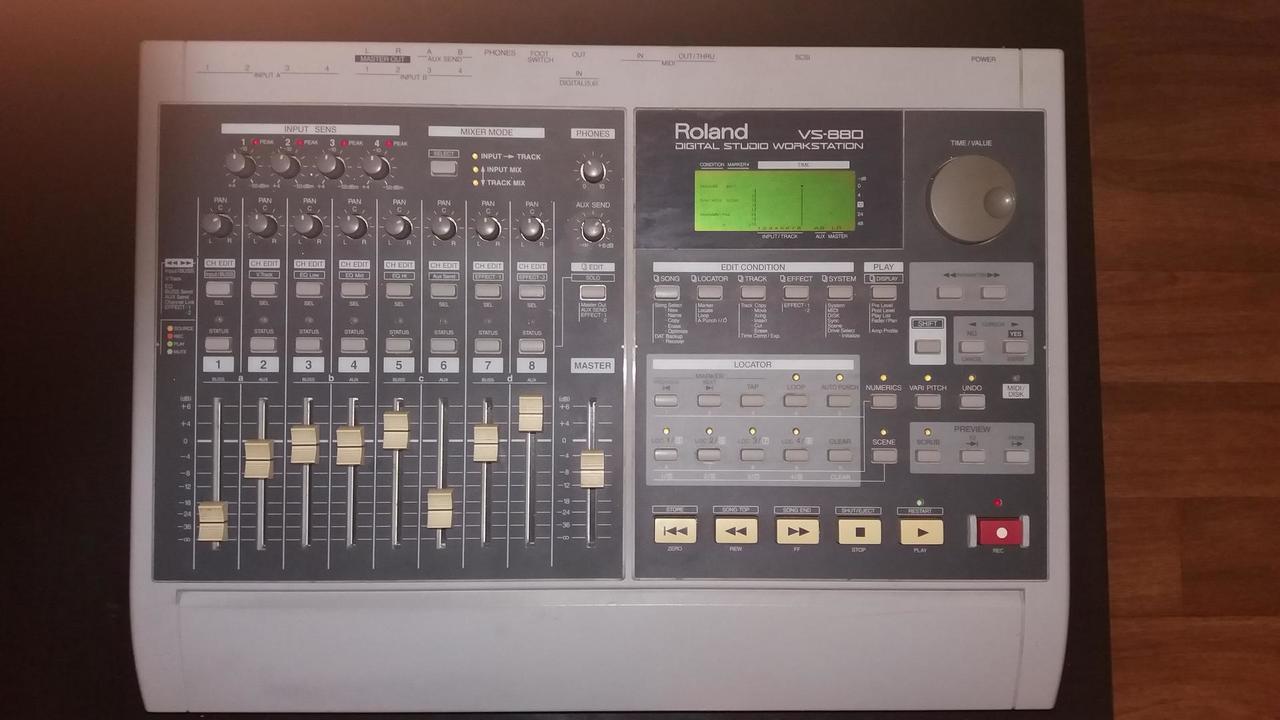Push the EFFECT edit condition button
Screen dimensions: 1280x720
click(x=797, y=293)
